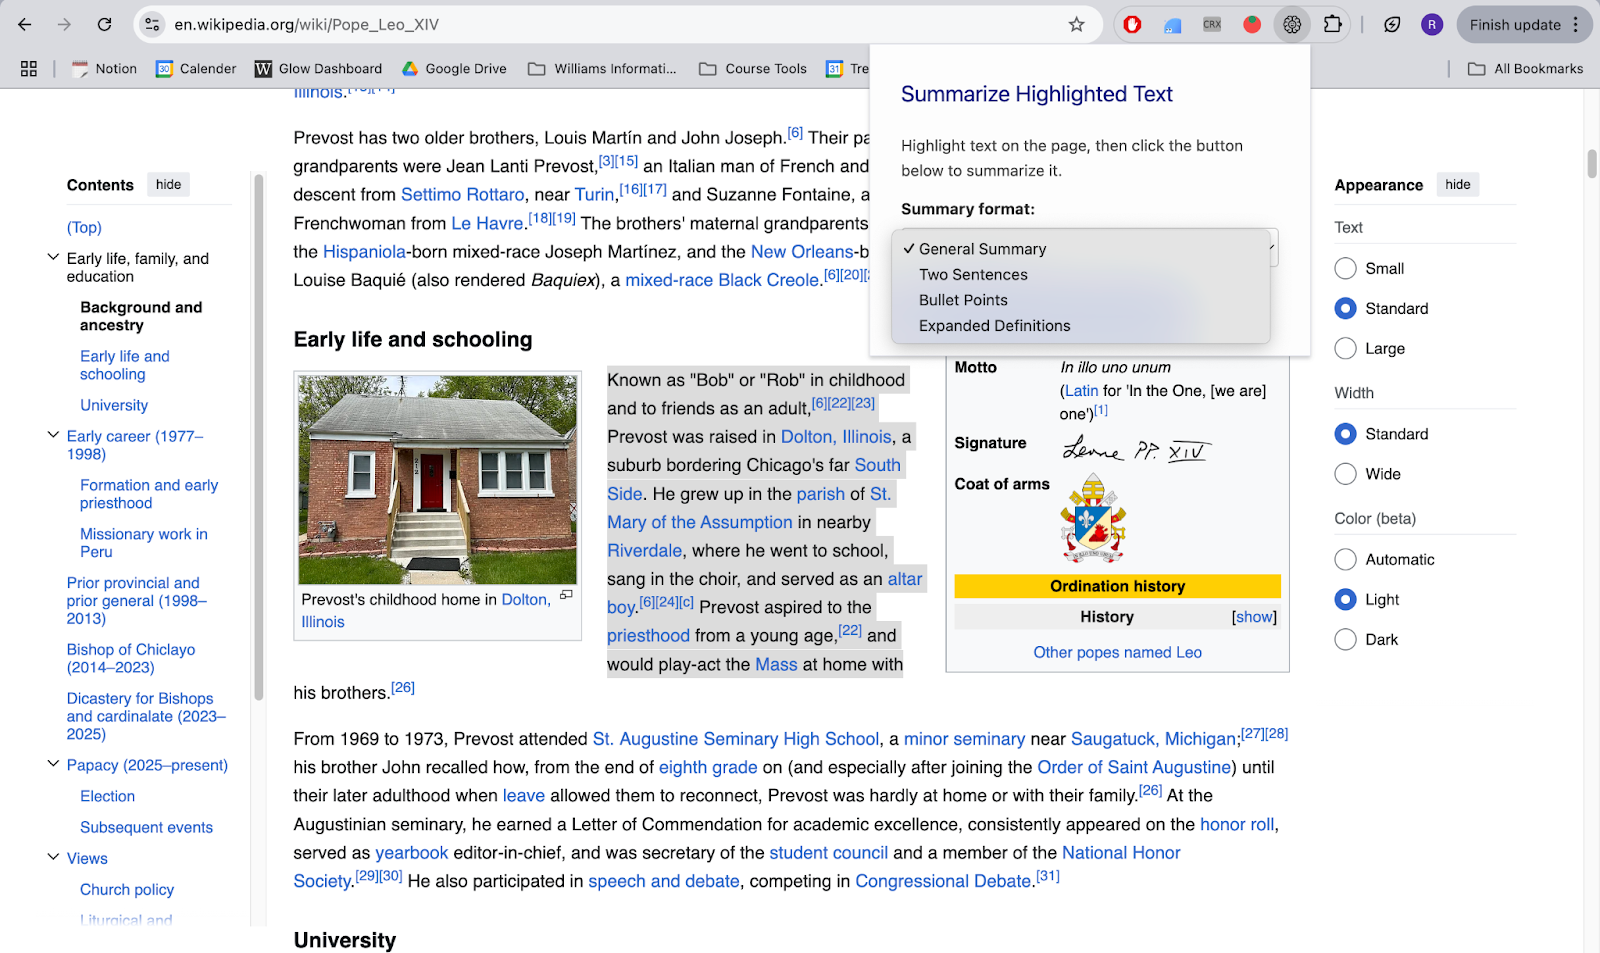
Task: Choose the Two Sentences summary option
Action: pos(973,275)
